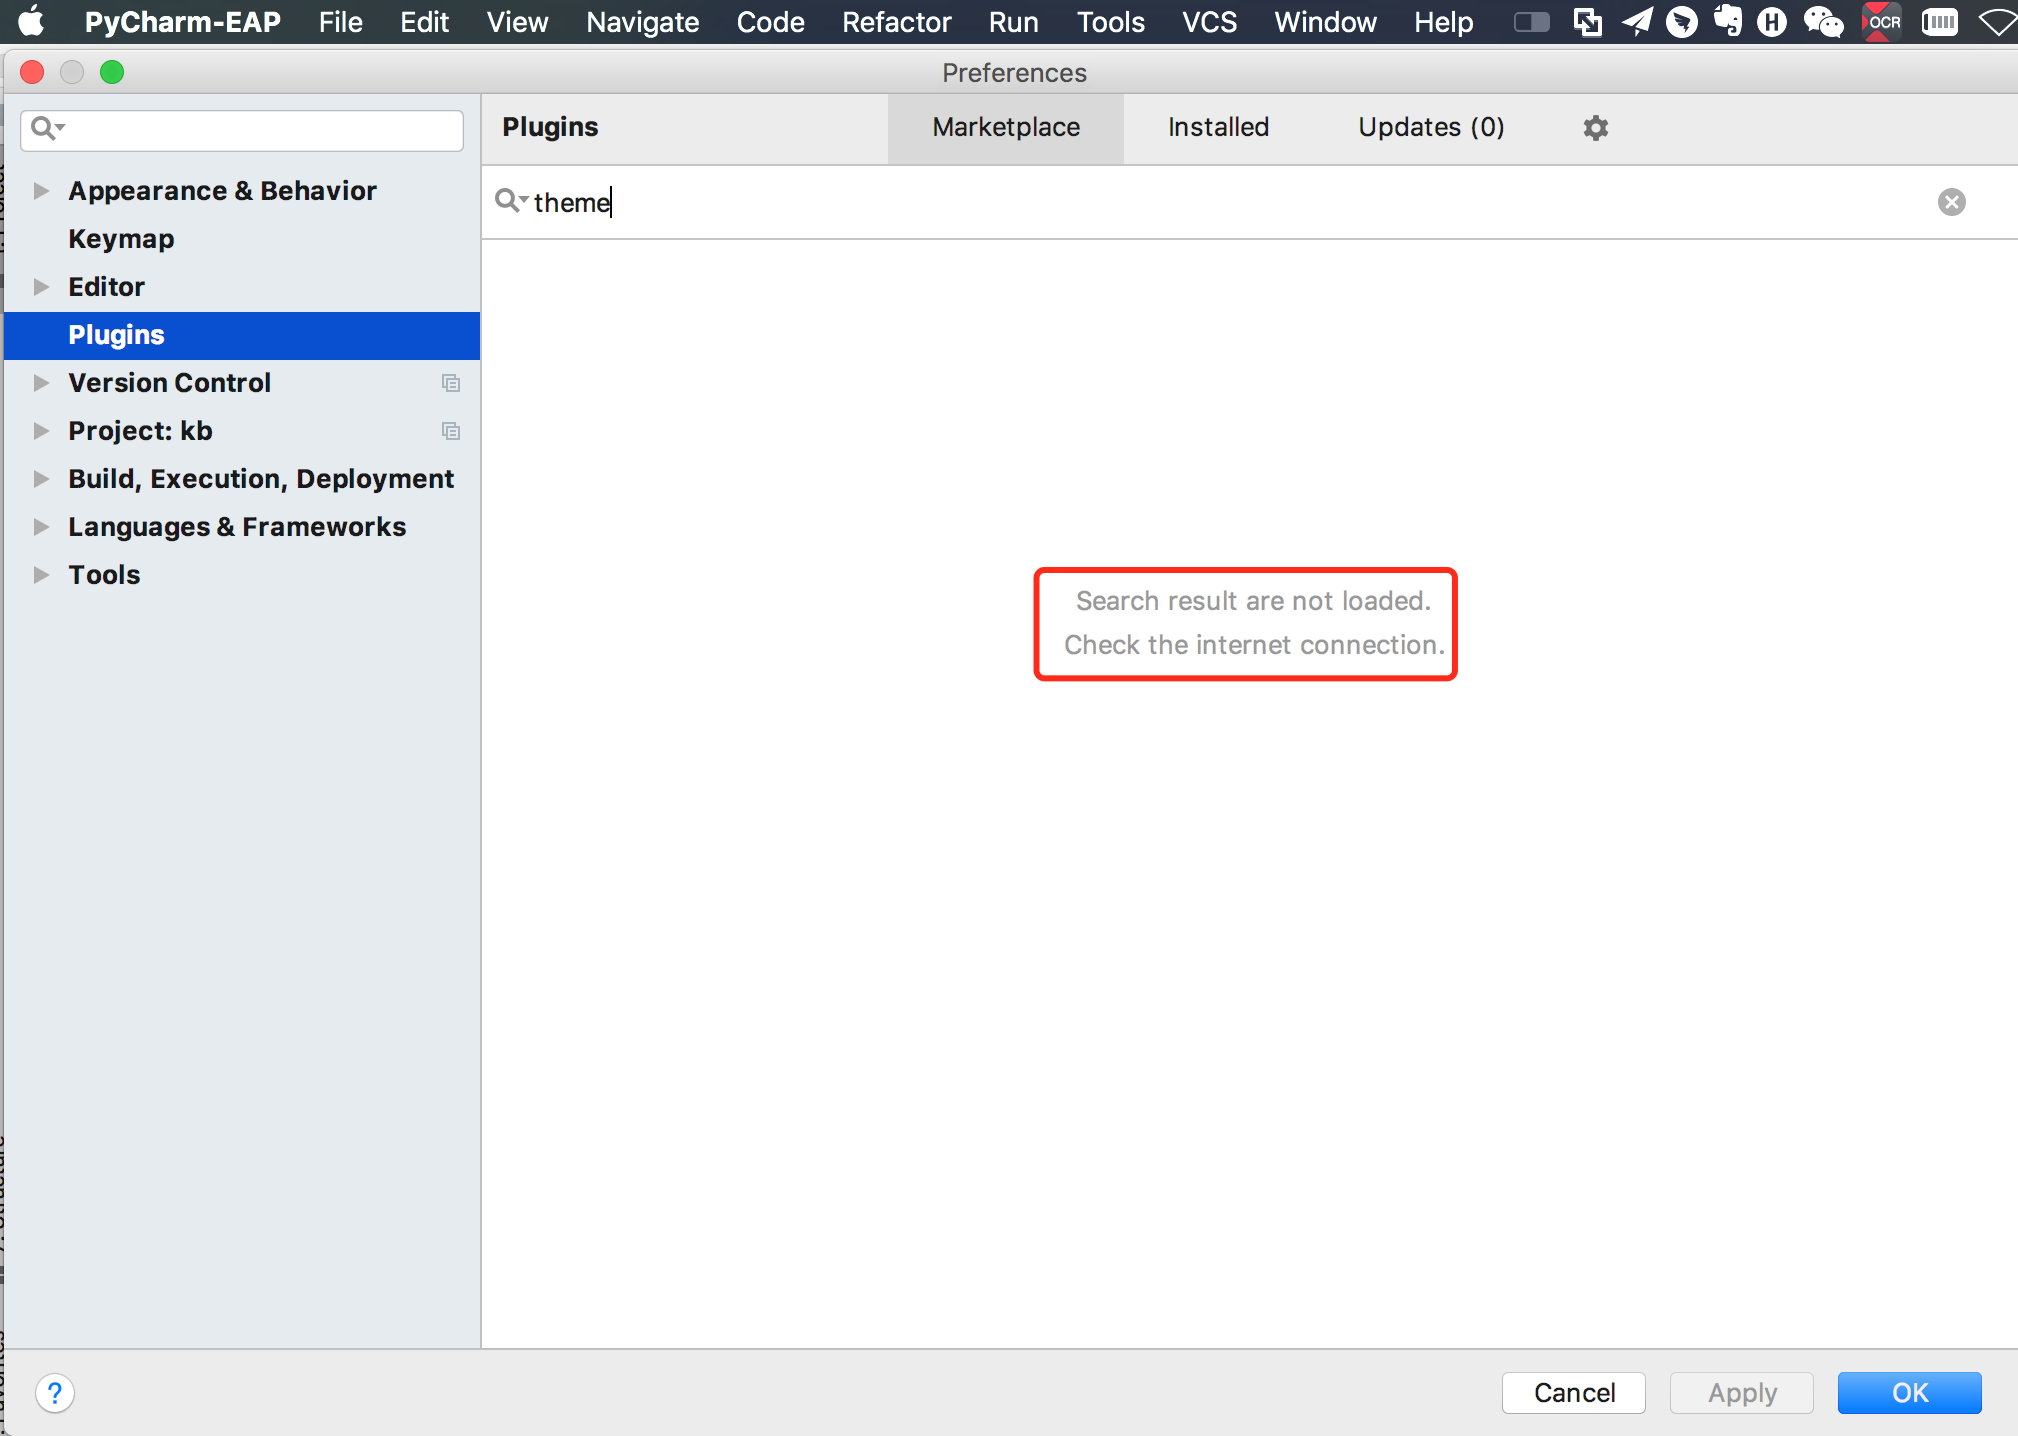Open help via the question mark icon
Image resolution: width=2018 pixels, height=1436 pixels.
(x=56, y=1392)
